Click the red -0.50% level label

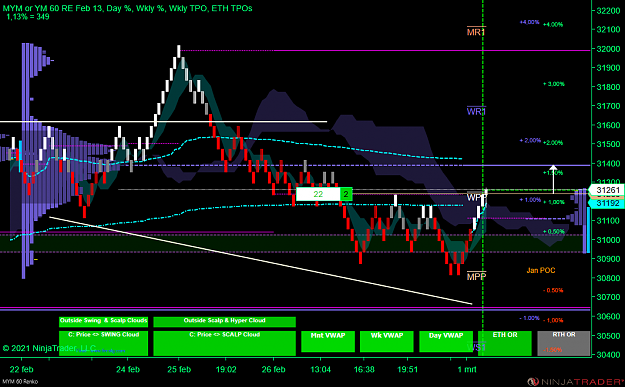553,291
